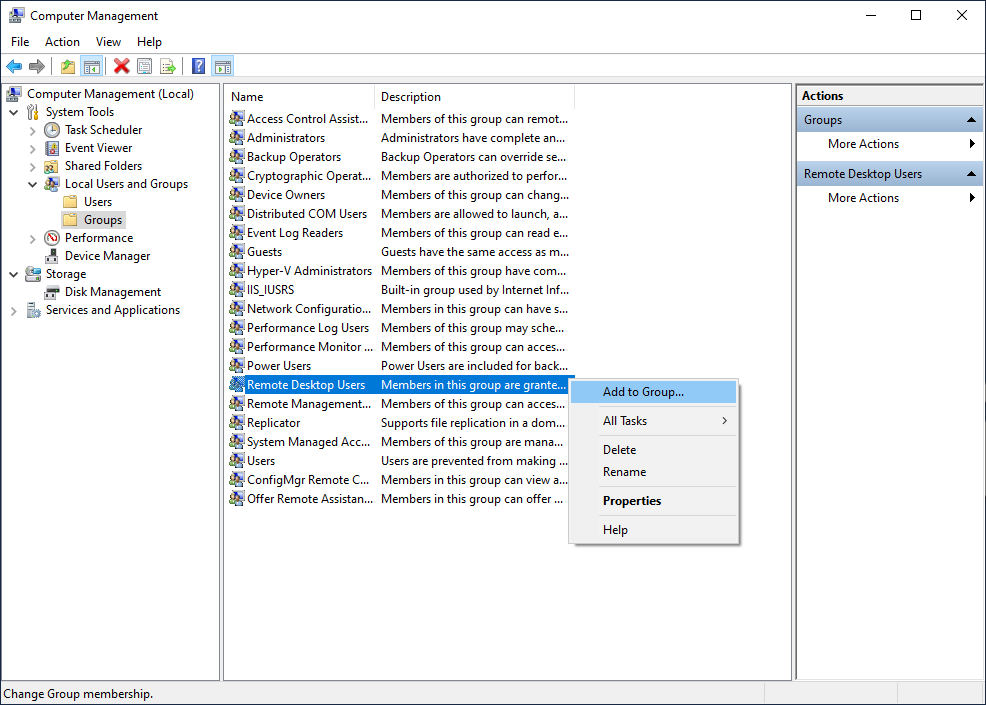Click the Performance icon in tree
The width and height of the screenshot is (986, 705).
tap(52, 238)
